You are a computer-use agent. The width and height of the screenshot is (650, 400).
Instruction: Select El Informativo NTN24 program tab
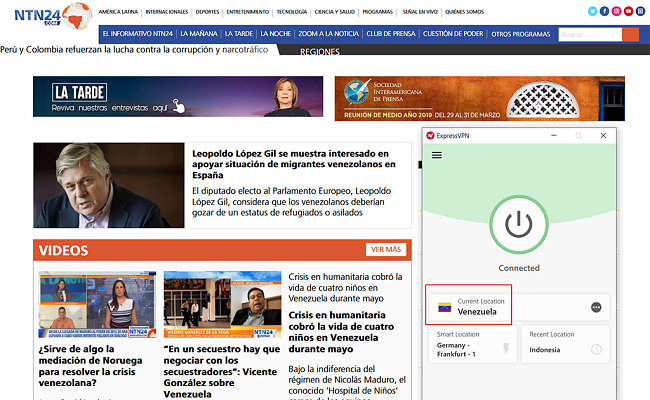(x=138, y=34)
